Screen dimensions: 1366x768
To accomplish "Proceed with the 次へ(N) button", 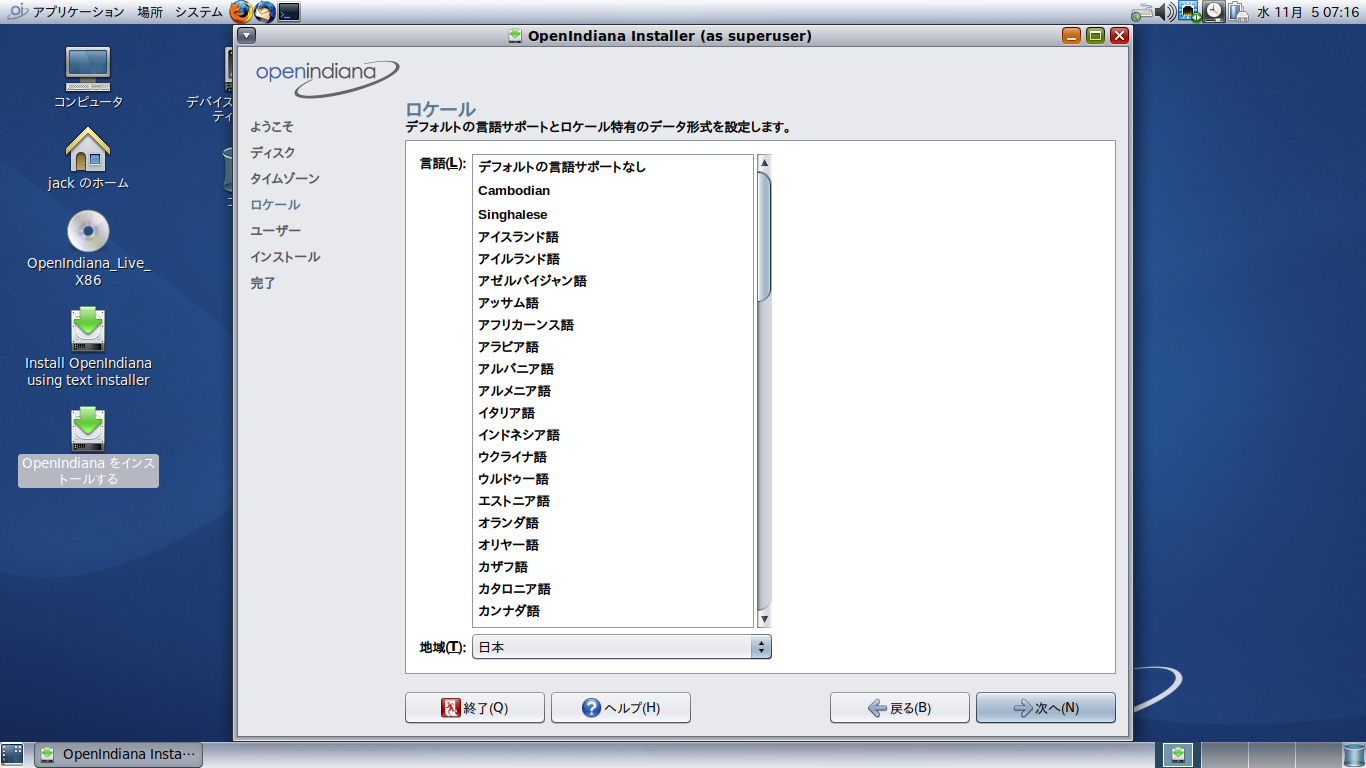I will [1046, 708].
